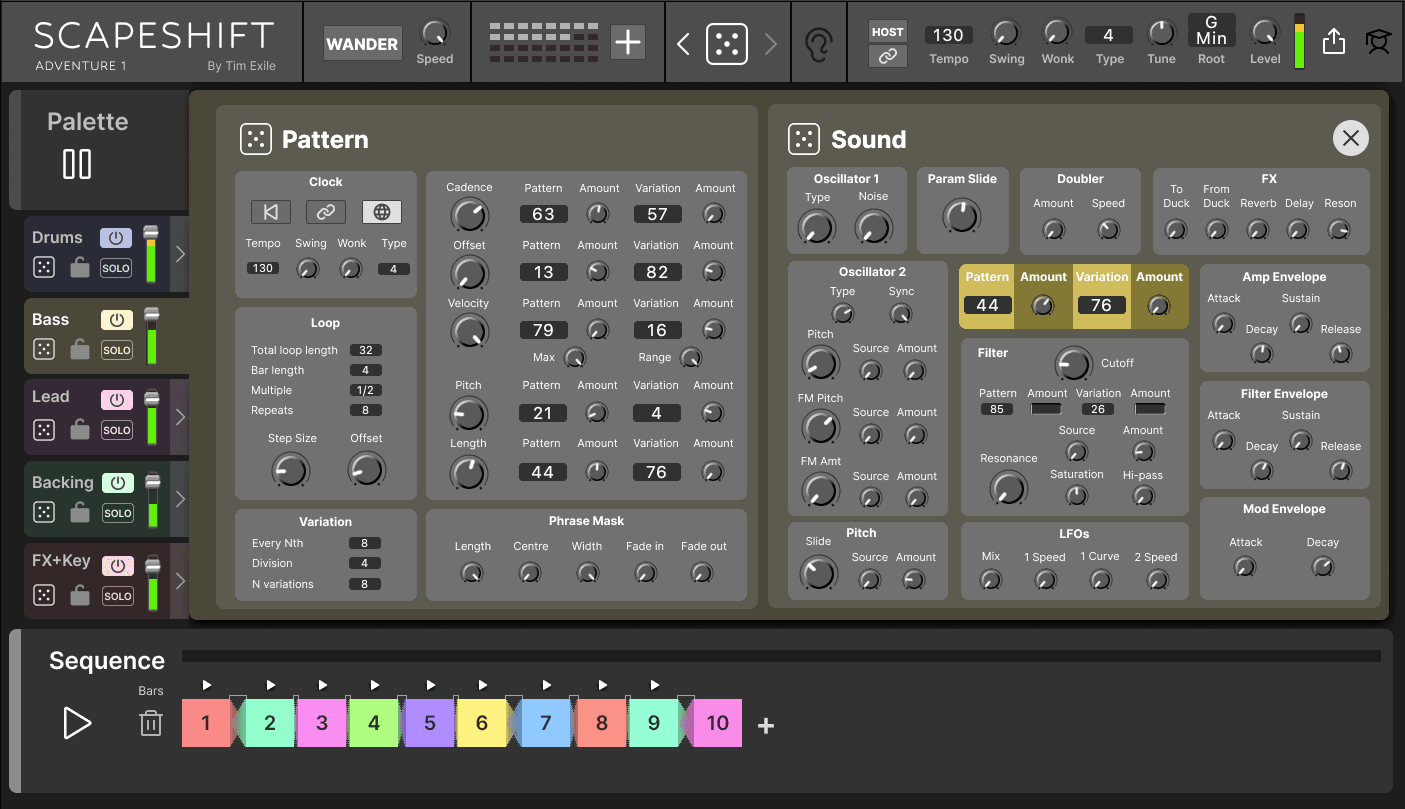The height and width of the screenshot is (809, 1405).
Task: Randomize the Lead track with its dice icon
Action: coord(44,430)
